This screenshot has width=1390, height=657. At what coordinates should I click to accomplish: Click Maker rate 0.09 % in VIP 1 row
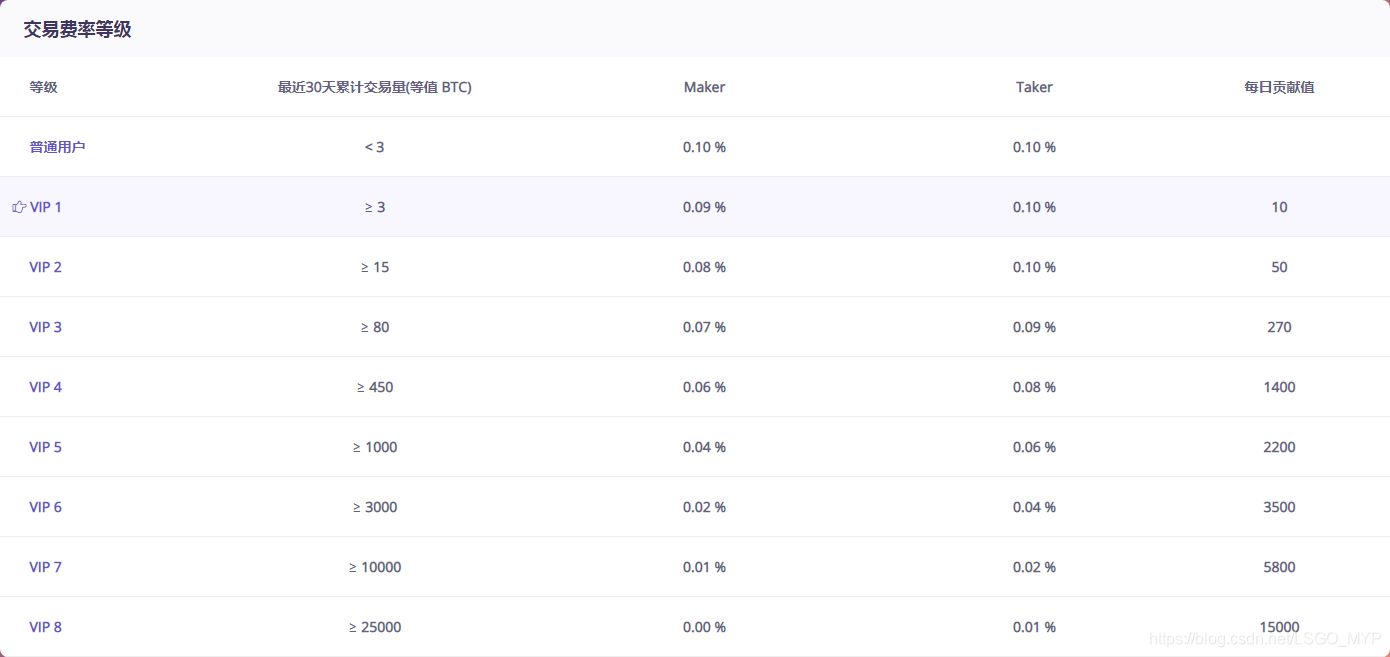click(704, 207)
